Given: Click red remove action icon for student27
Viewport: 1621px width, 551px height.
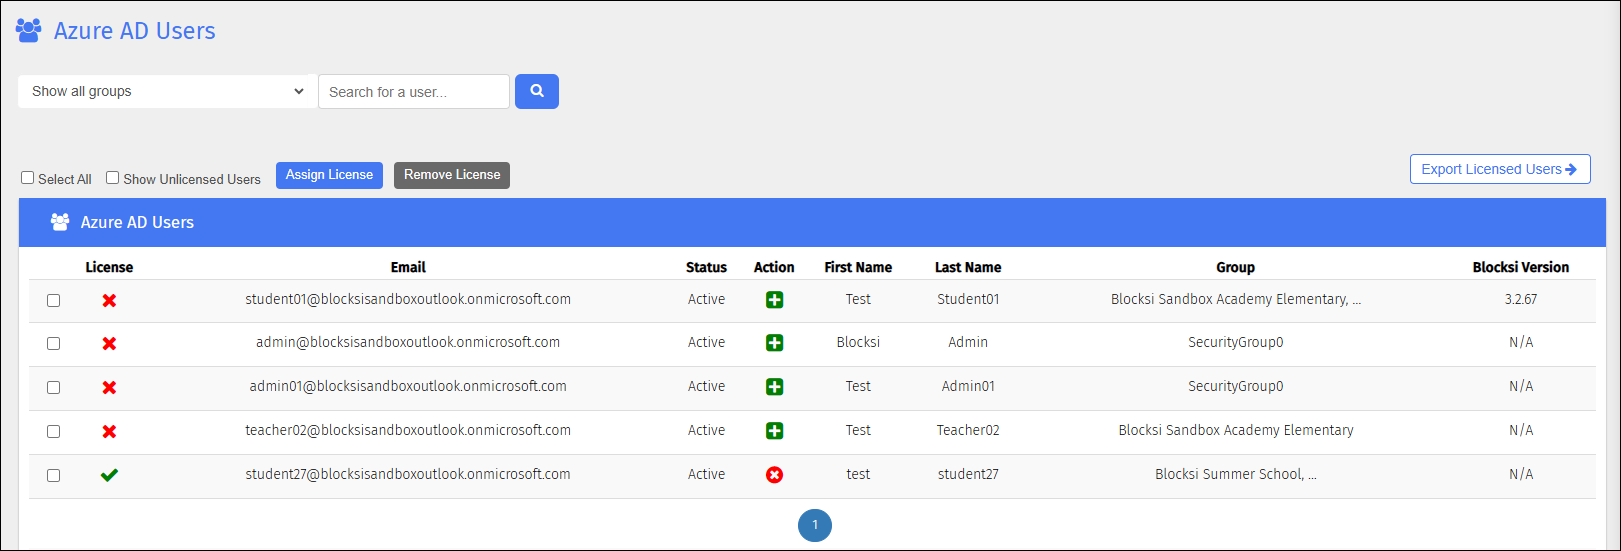Looking at the screenshot, I should pyautogui.click(x=774, y=475).
